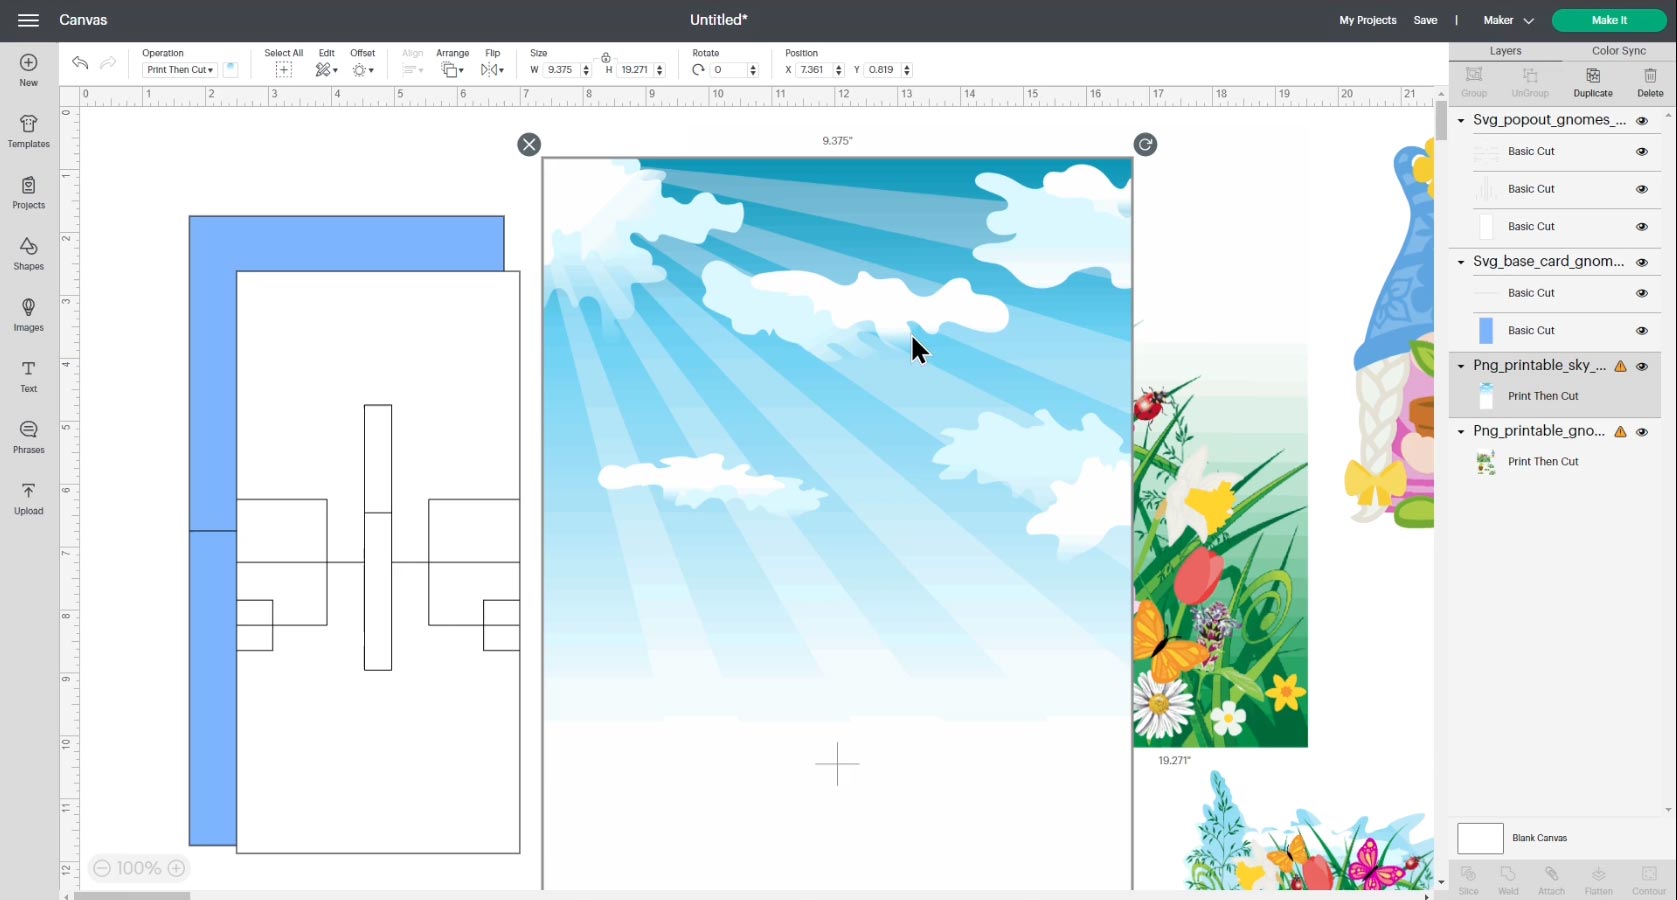Collapse the Svg_popout_gnomes layer group
The height and width of the screenshot is (900, 1677).
point(1461,120)
